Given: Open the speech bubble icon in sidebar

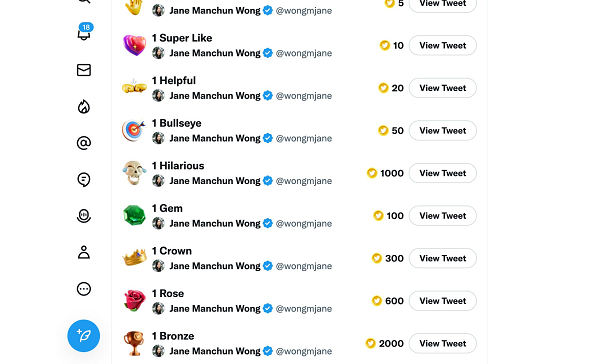Looking at the screenshot, I should coord(84,180).
